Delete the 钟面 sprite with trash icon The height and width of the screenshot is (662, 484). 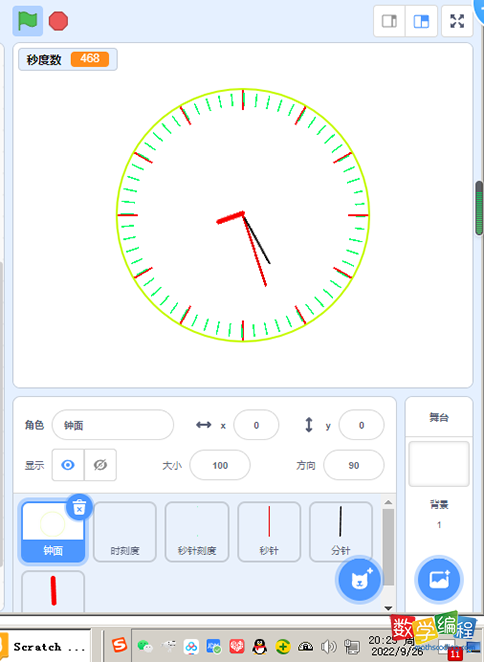tap(79, 507)
